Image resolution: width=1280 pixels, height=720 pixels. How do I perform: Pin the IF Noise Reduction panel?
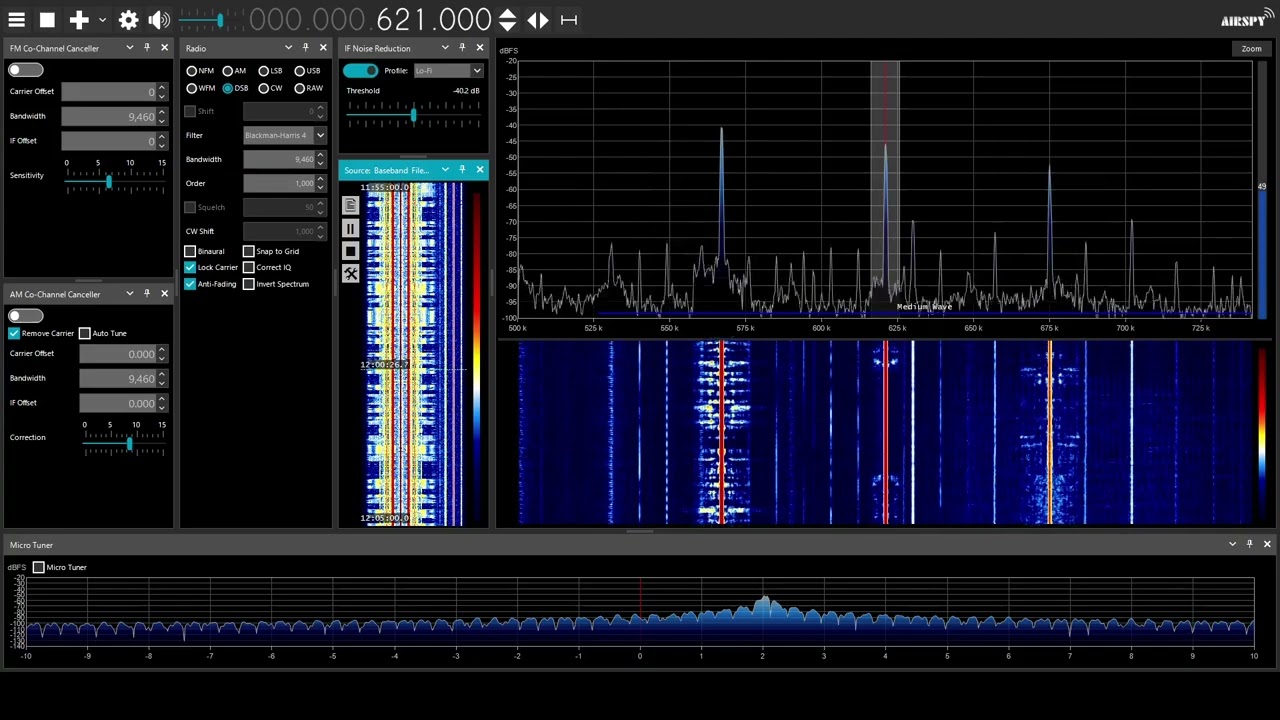462,48
